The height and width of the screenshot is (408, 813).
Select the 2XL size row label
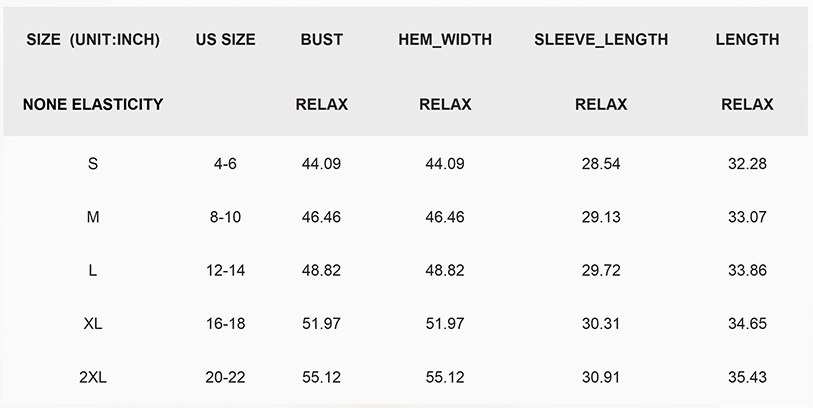click(x=93, y=377)
